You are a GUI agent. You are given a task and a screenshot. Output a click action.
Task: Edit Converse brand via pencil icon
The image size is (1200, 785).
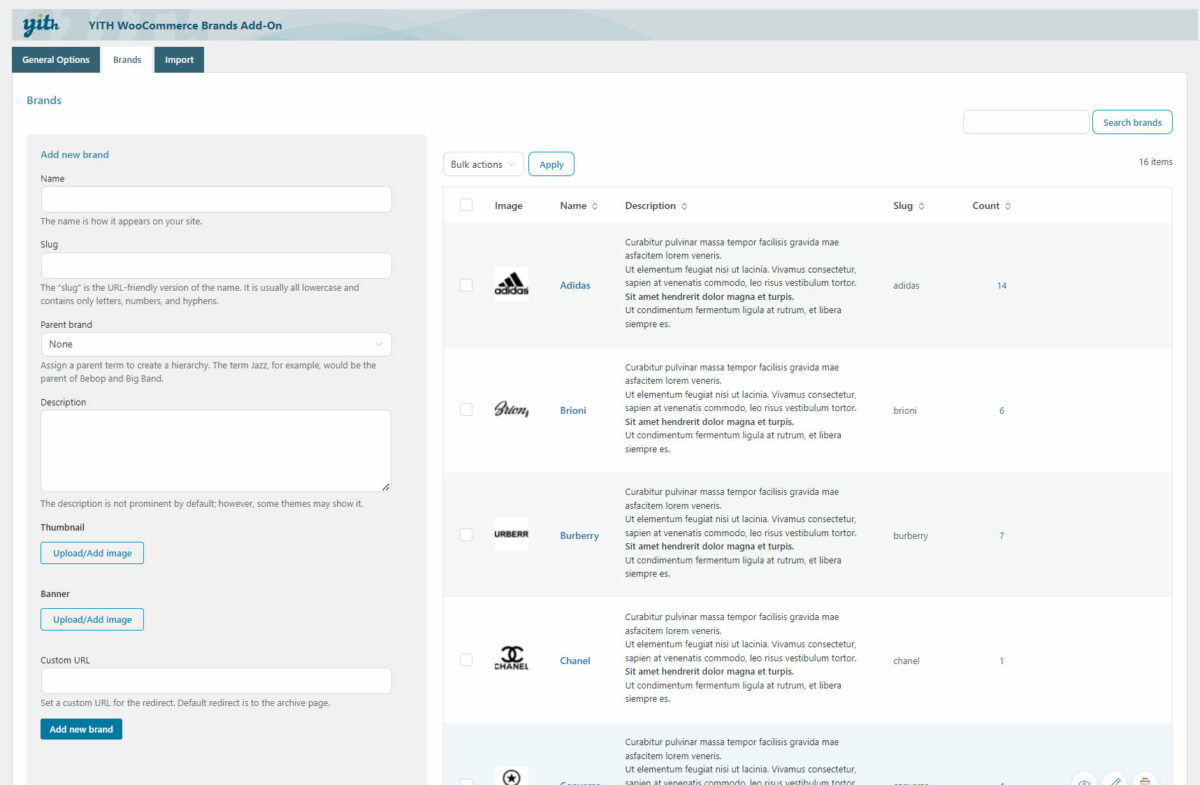[1114, 780]
